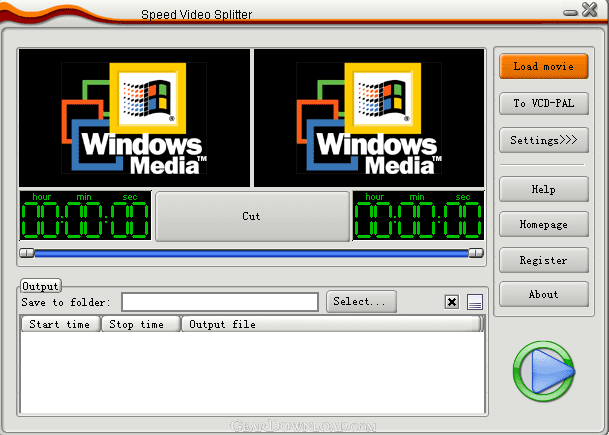
Task: Click the left start time counter display
Action: (x=85, y=216)
